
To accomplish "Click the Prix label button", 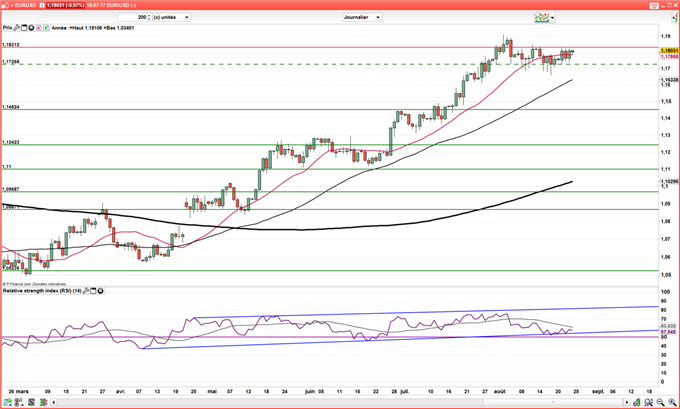I will coord(7,27).
